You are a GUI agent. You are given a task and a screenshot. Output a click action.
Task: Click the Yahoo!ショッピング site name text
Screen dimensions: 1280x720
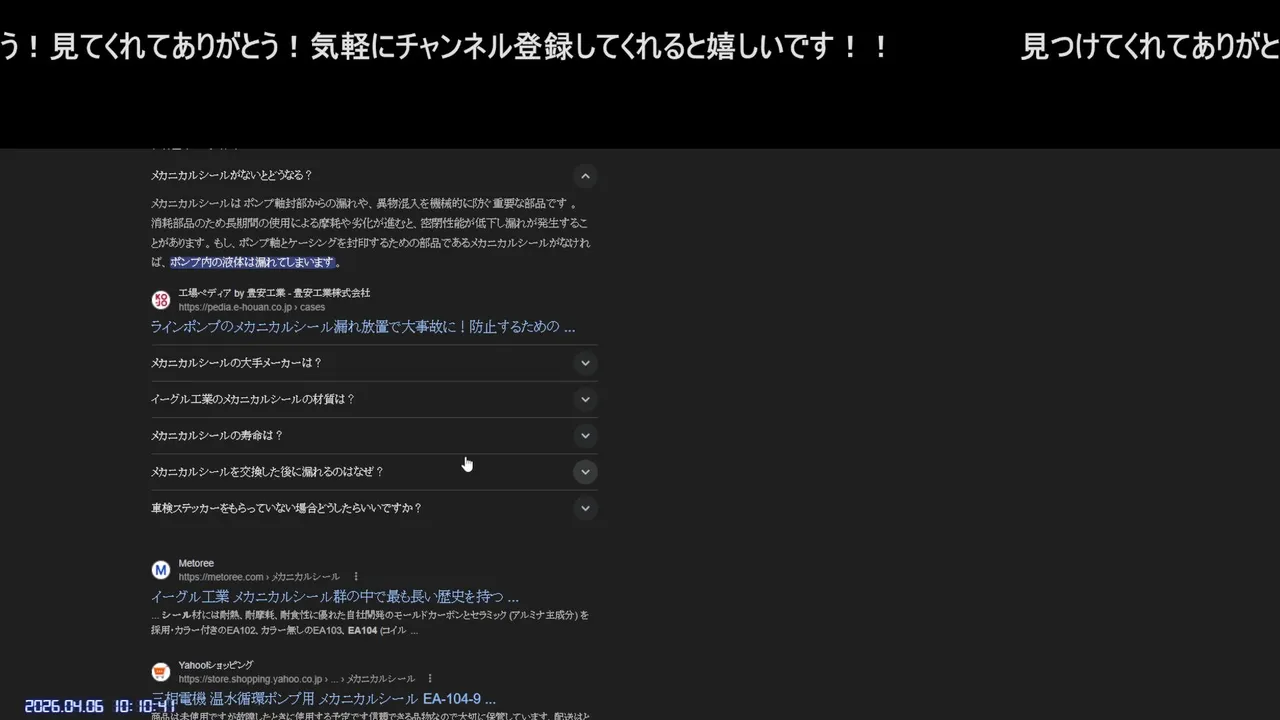[216, 665]
